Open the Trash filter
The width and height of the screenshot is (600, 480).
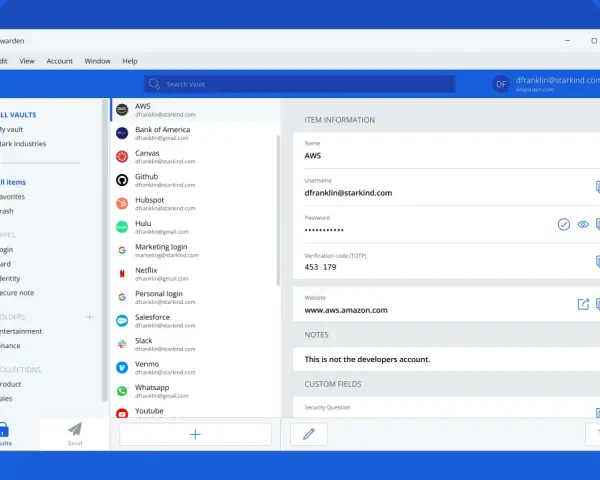(7, 211)
